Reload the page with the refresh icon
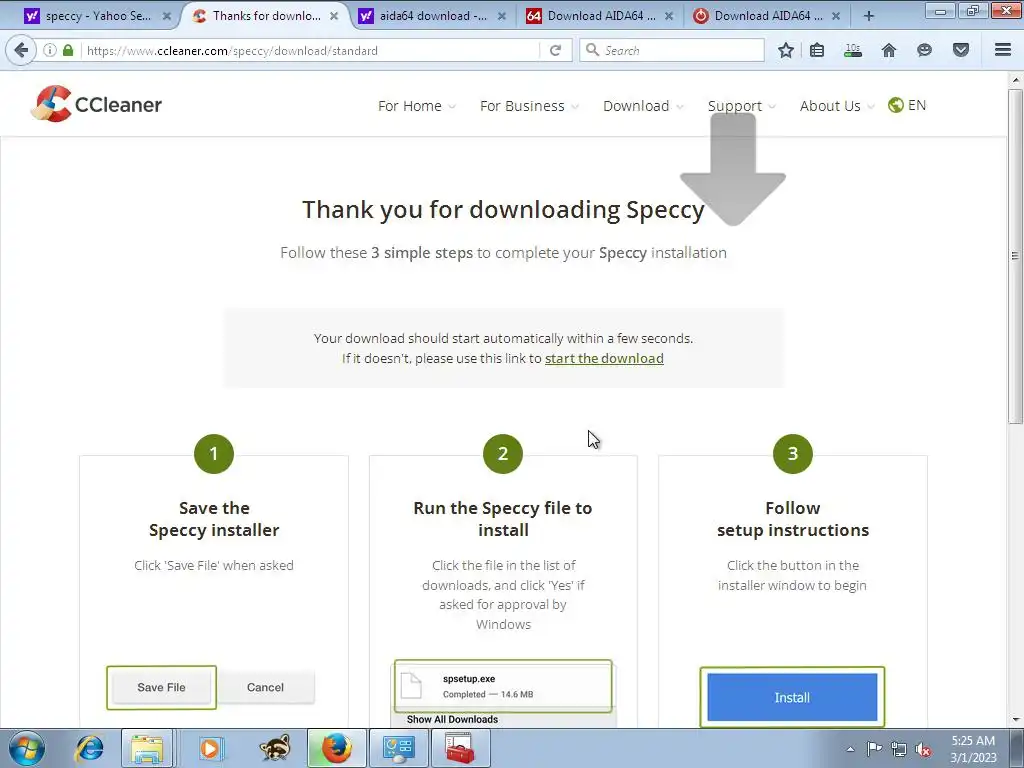The image size is (1024, 768). [x=556, y=50]
